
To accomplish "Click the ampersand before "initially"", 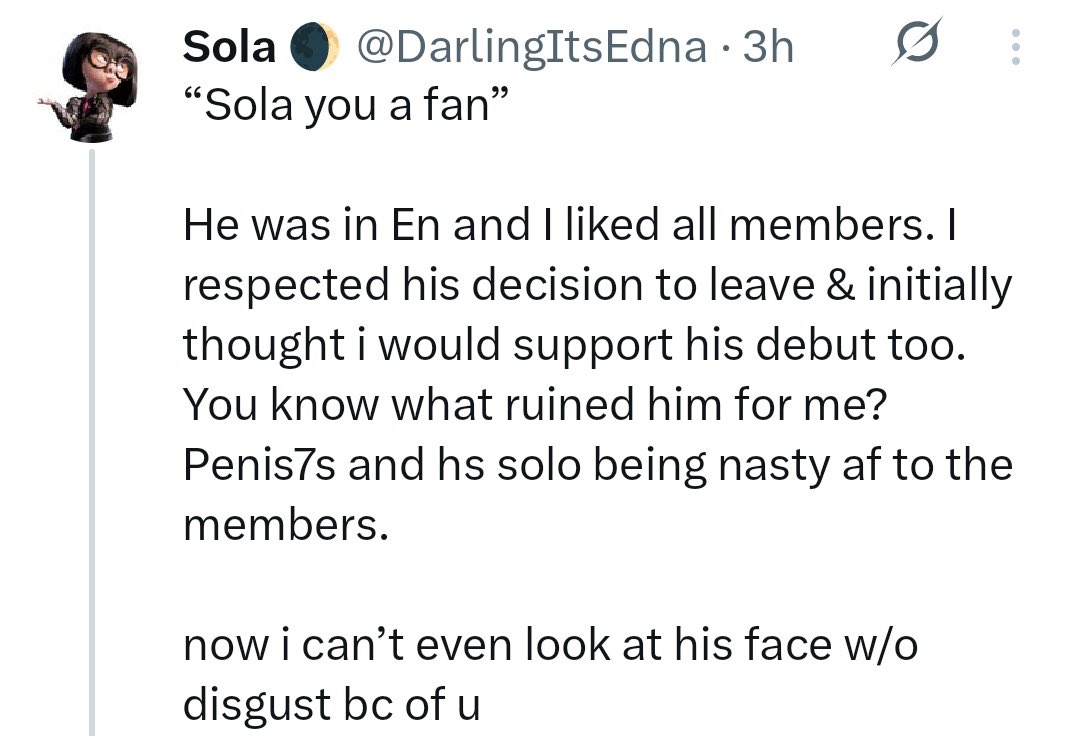I will point(848,286).
